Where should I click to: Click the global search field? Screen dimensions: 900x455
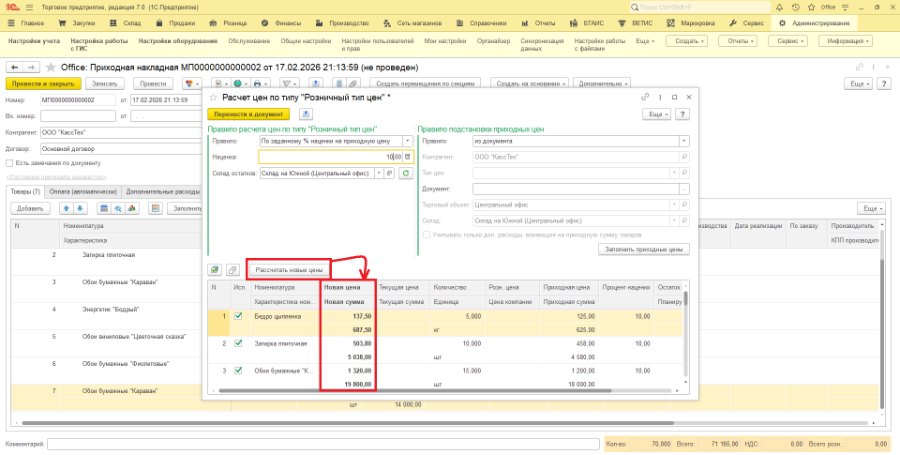[700, 7]
